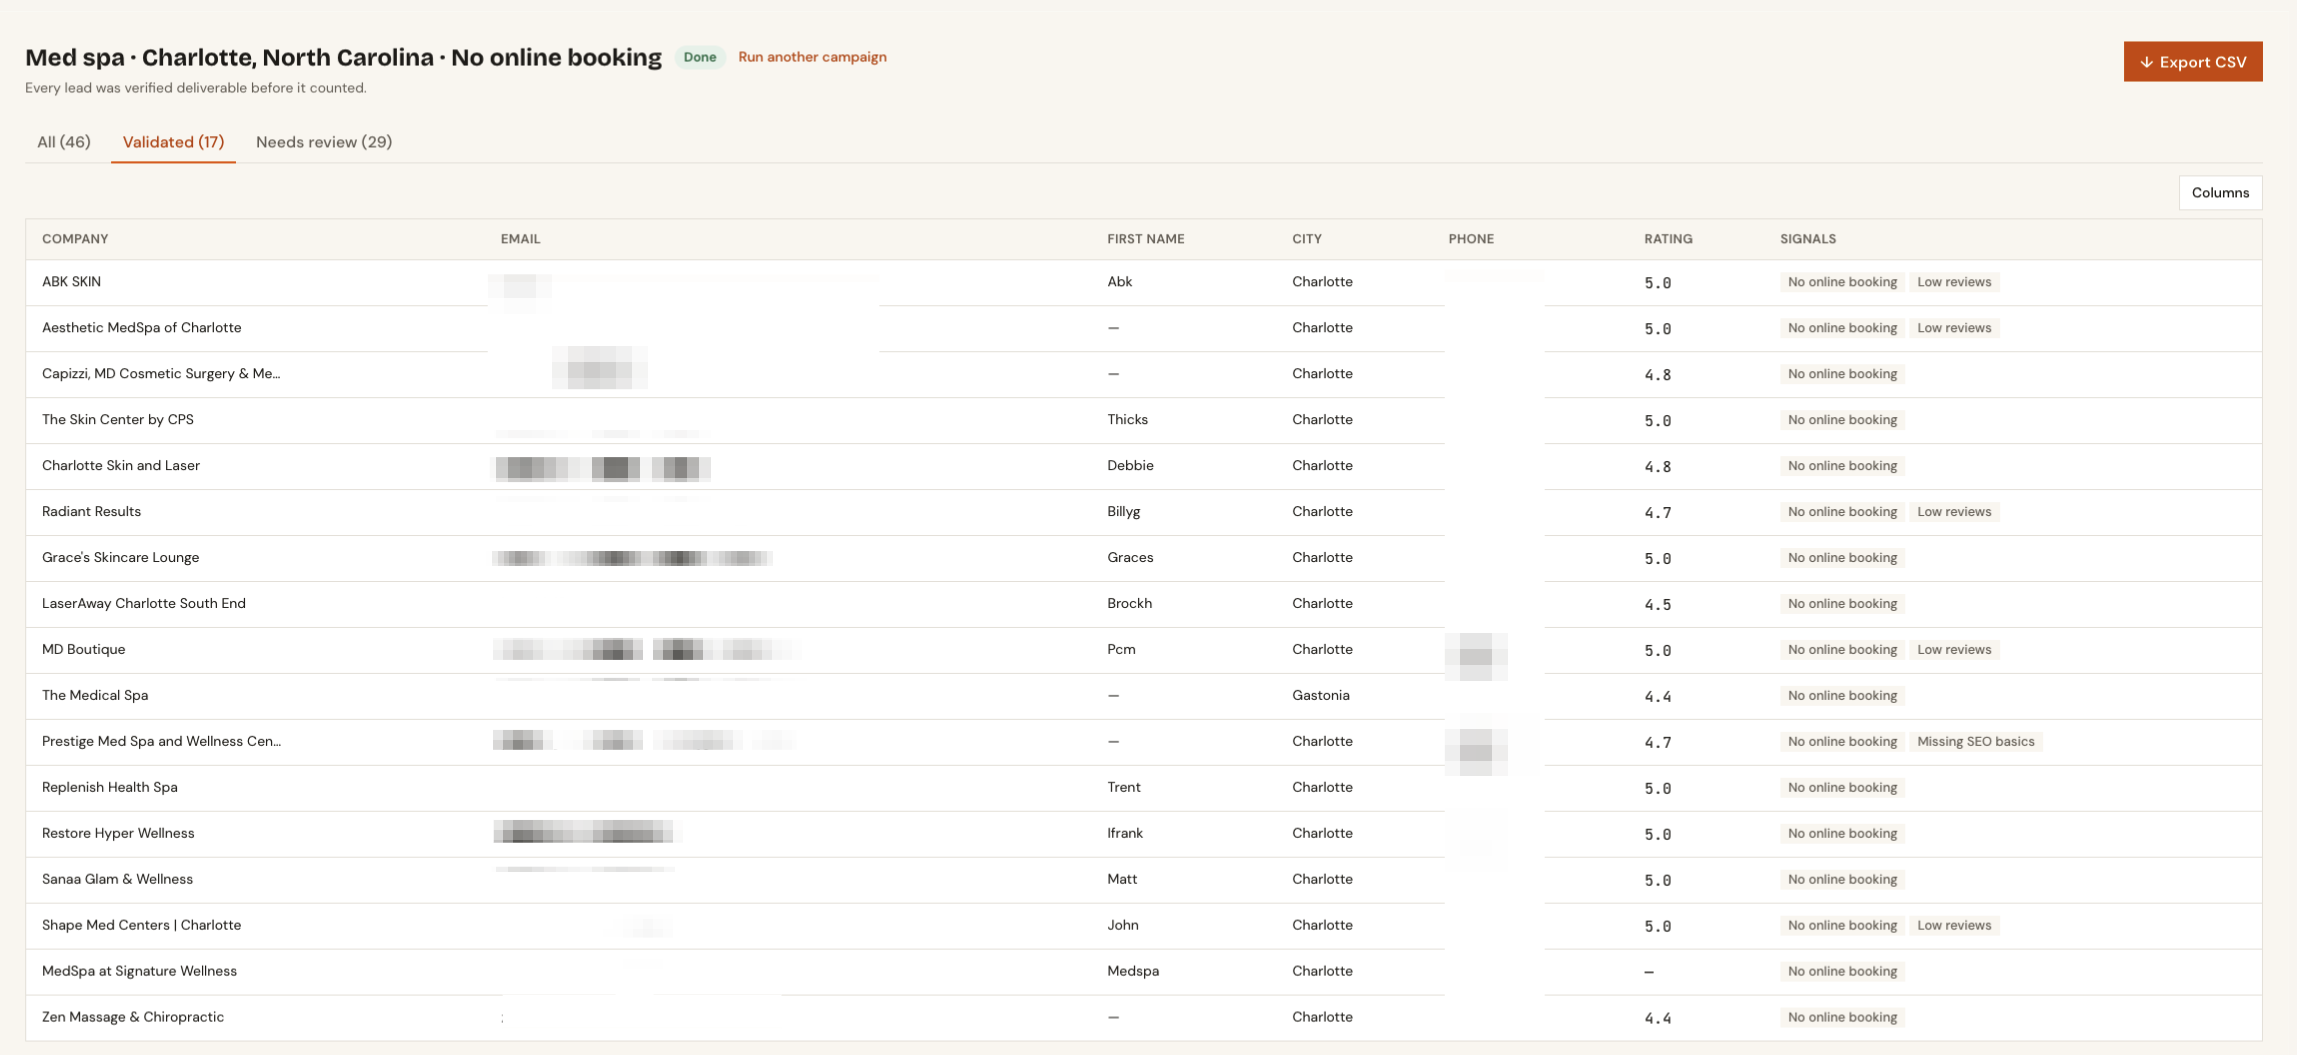
Task: Click the MD Boutique company name
Action: tap(83, 650)
